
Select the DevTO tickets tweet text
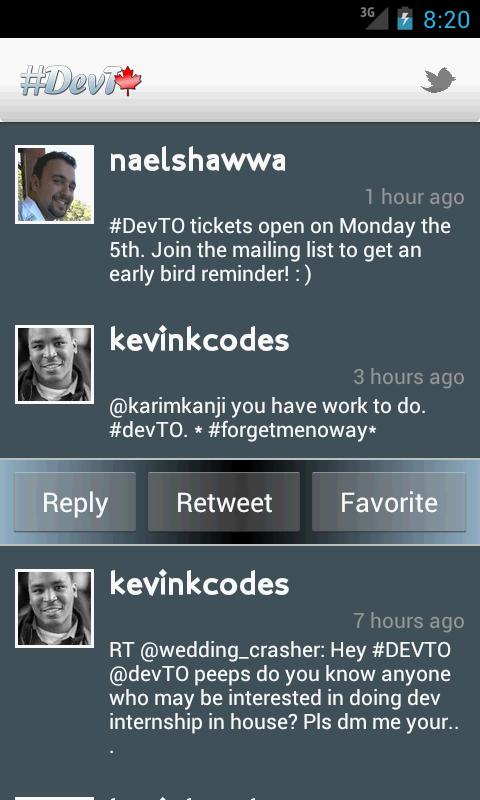[x=280, y=251]
